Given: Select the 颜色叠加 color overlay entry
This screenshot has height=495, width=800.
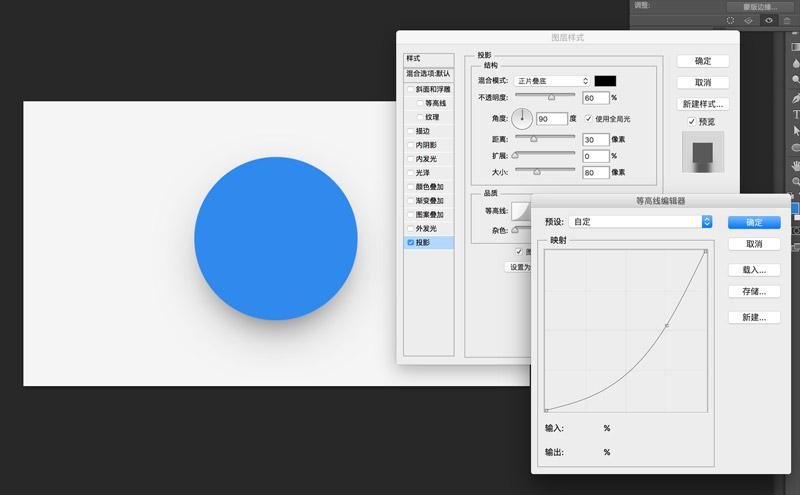Looking at the screenshot, I should click(x=429, y=187).
